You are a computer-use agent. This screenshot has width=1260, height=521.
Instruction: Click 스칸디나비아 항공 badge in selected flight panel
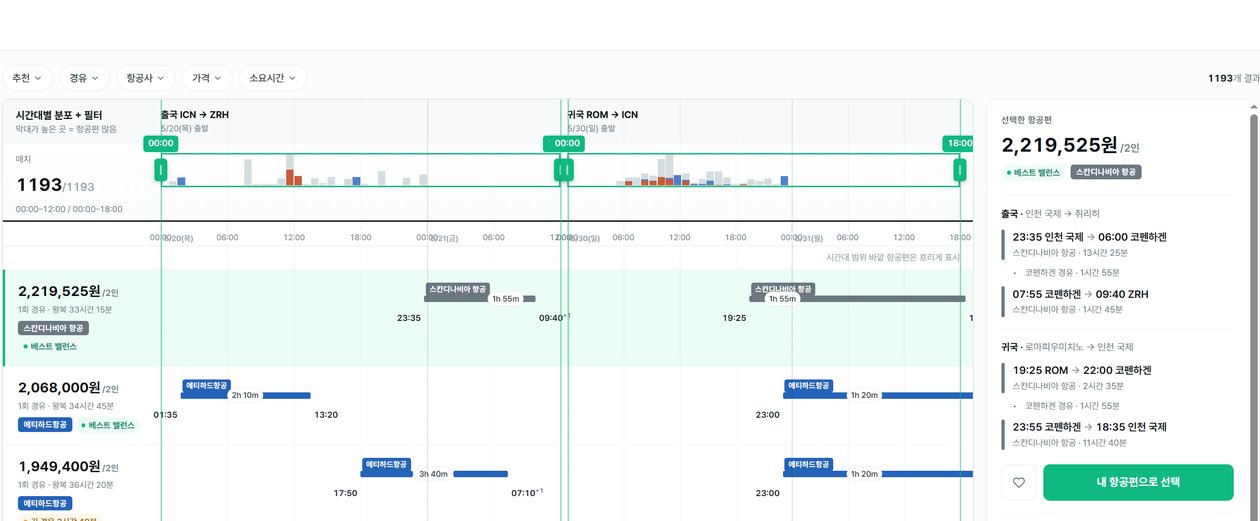click(1106, 172)
